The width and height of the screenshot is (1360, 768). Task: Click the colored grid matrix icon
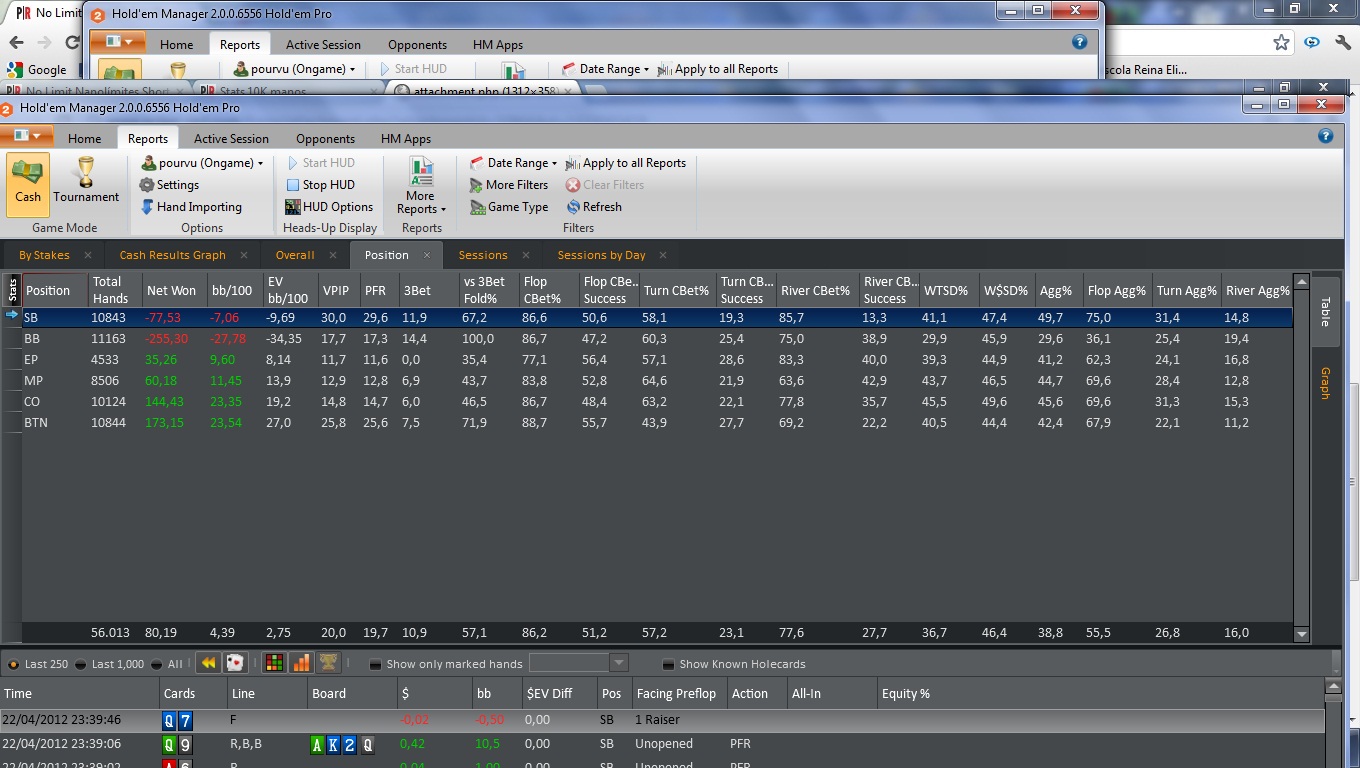pos(273,662)
